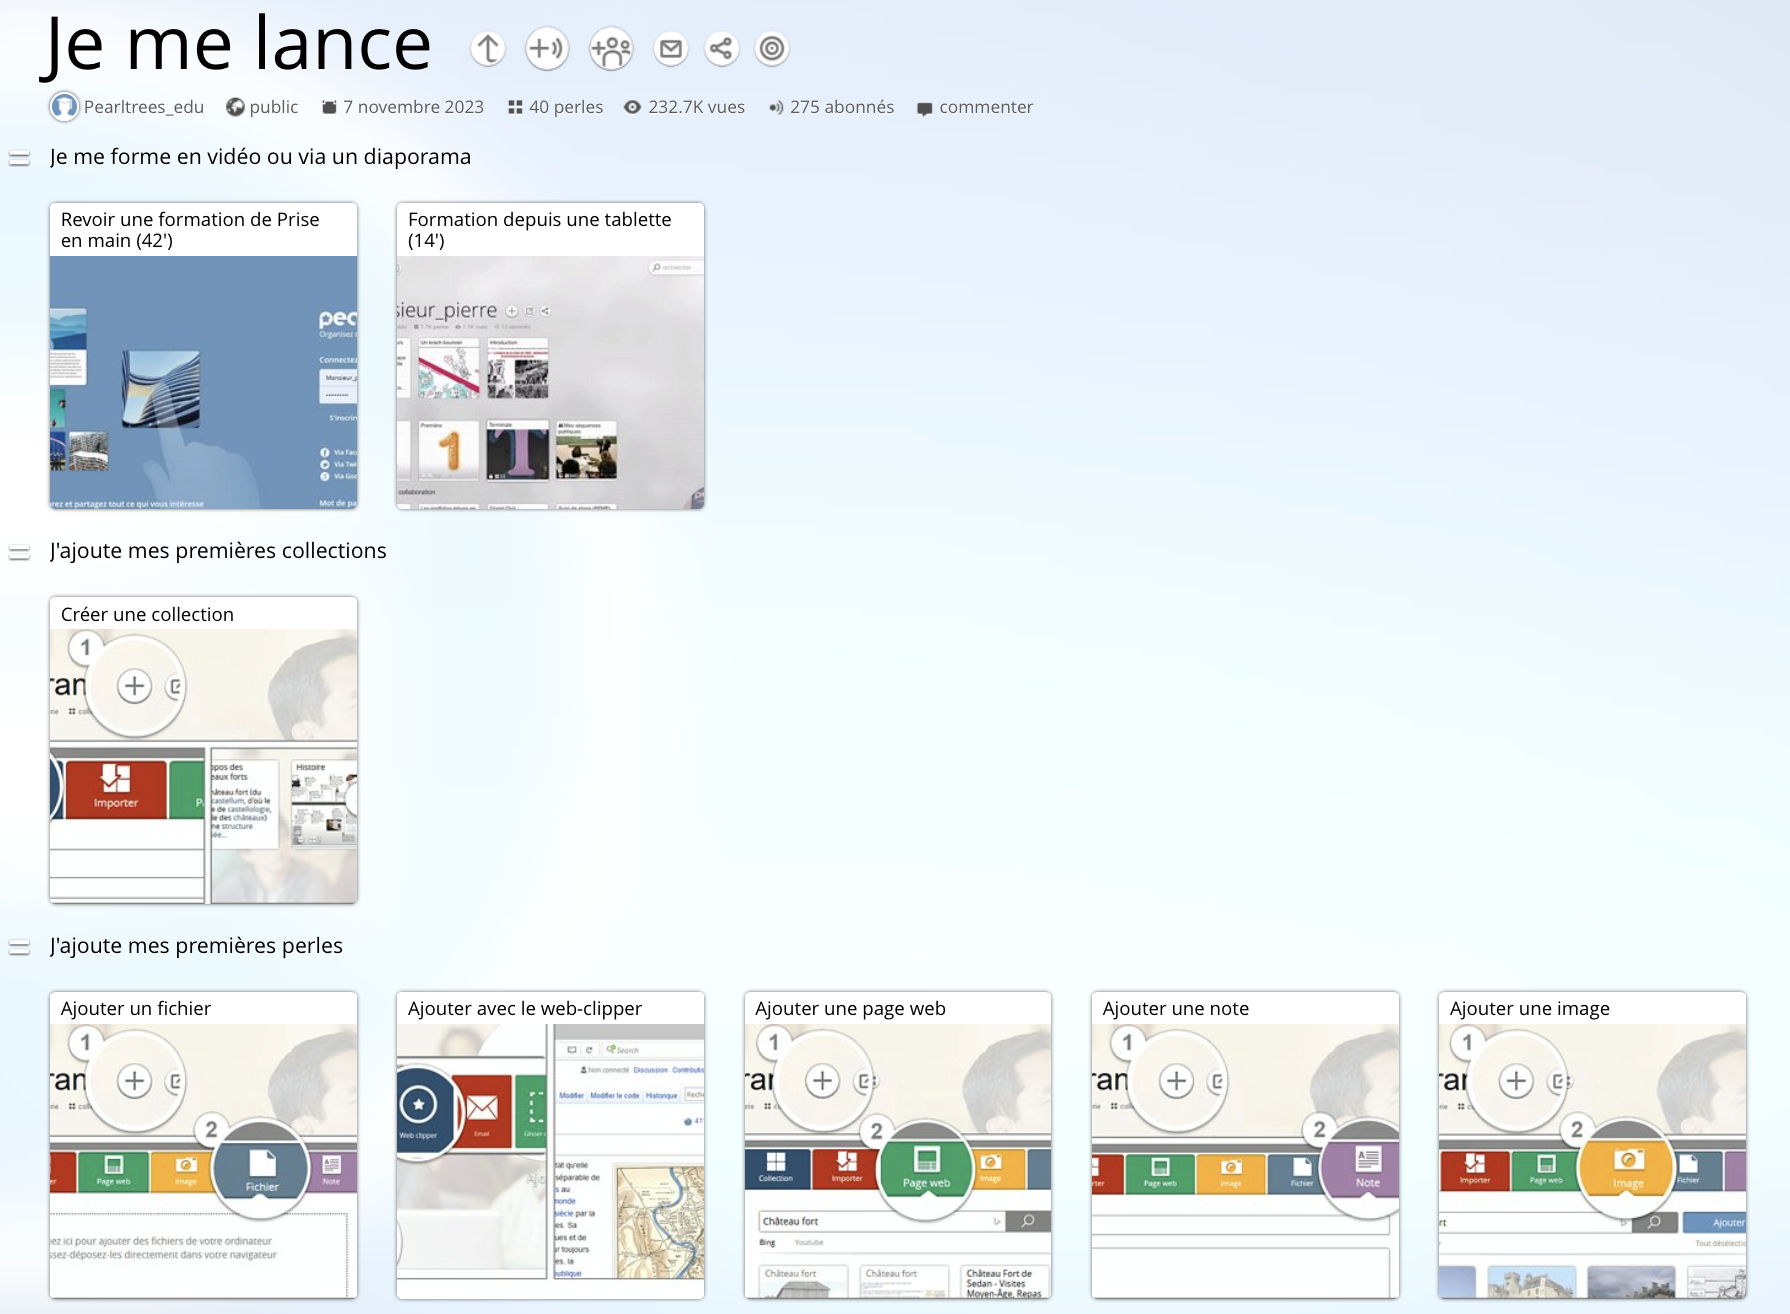Open the 'Ajouter avec le web-clipper' pearl
This screenshot has width=1790, height=1314.
click(x=550, y=1145)
